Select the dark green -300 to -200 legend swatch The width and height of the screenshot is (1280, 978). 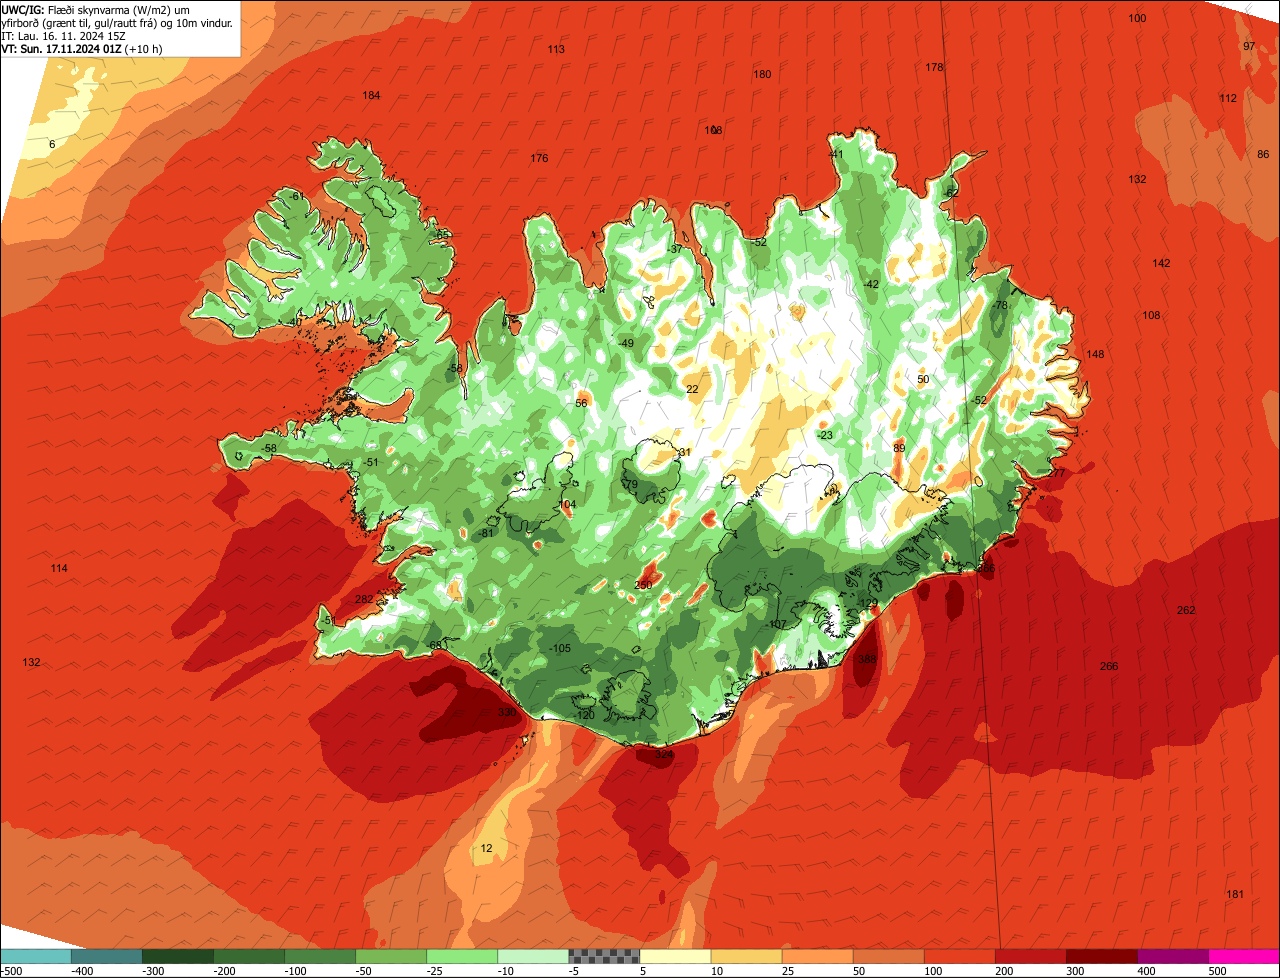pyautogui.click(x=177, y=956)
